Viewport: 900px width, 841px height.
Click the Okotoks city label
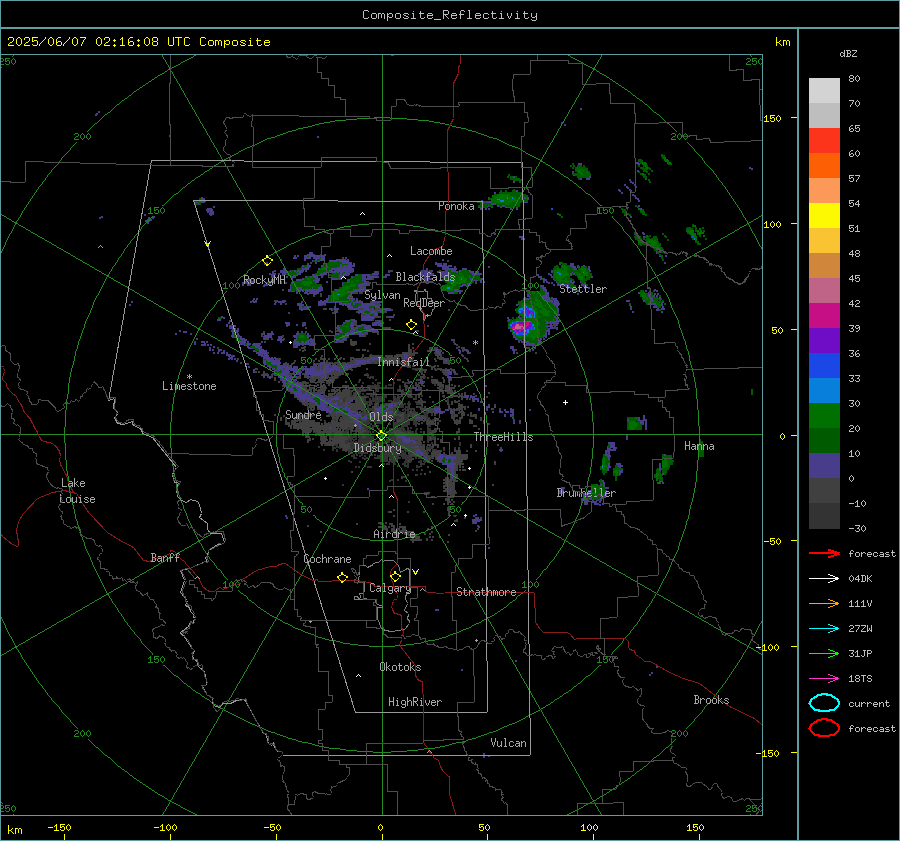pos(400,667)
